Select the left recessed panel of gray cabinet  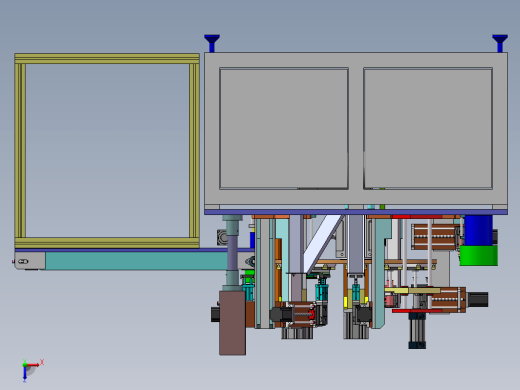pos(284,128)
